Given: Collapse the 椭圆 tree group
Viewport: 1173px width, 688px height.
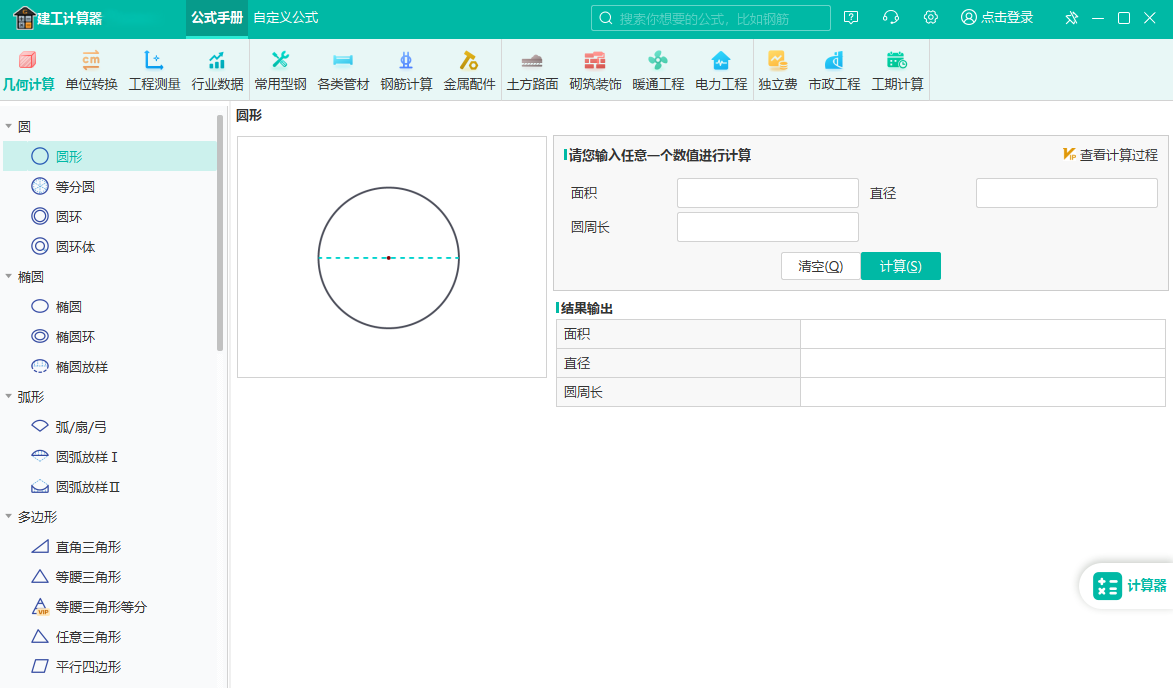Looking at the screenshot, I should point(9,277).
